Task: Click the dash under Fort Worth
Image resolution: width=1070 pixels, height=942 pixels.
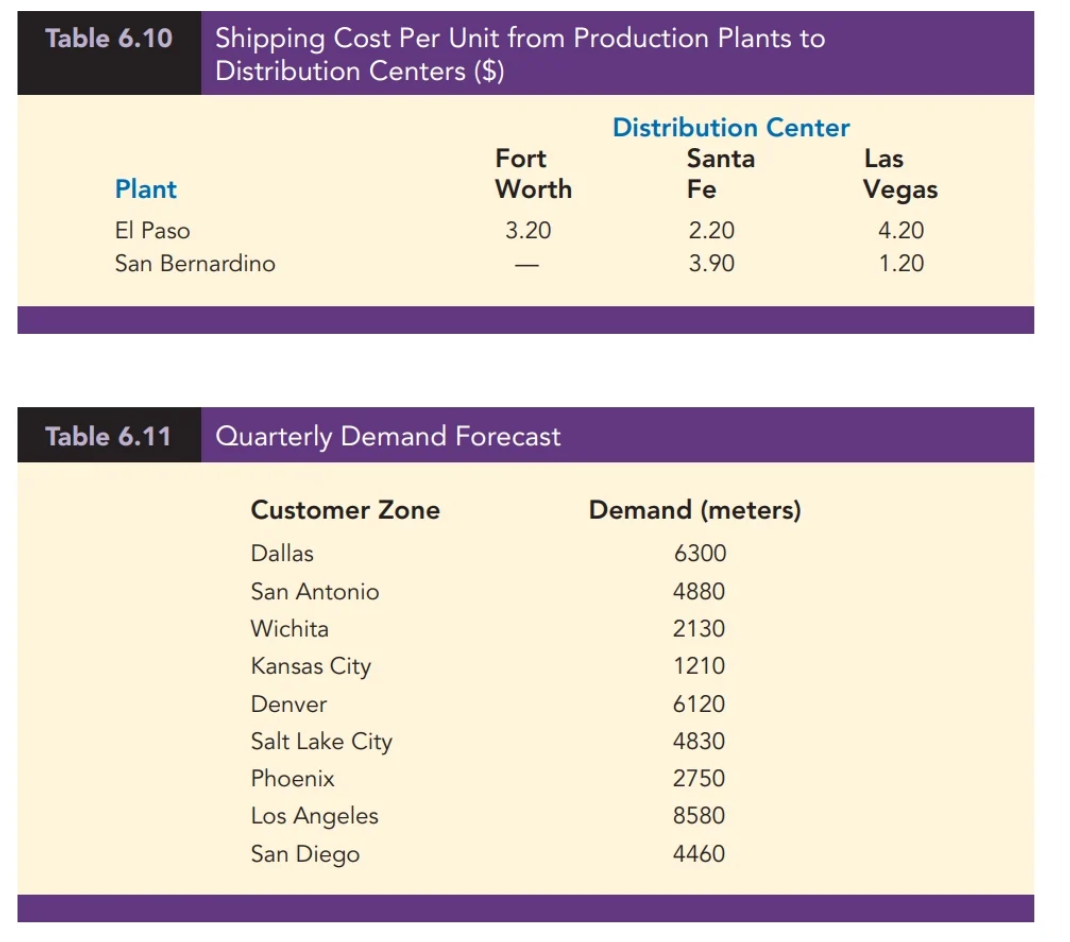Action: point(528,266)
